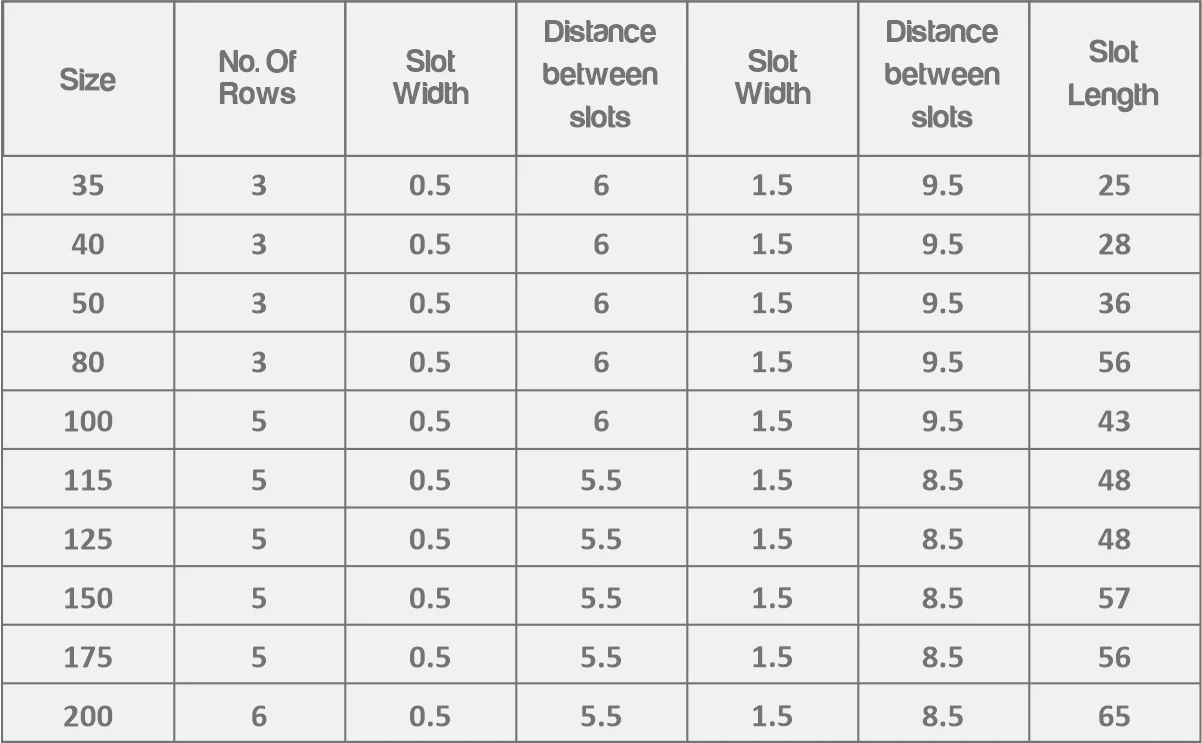
Task: Select slot length 43 in size 100 row
Action: 1114,421
